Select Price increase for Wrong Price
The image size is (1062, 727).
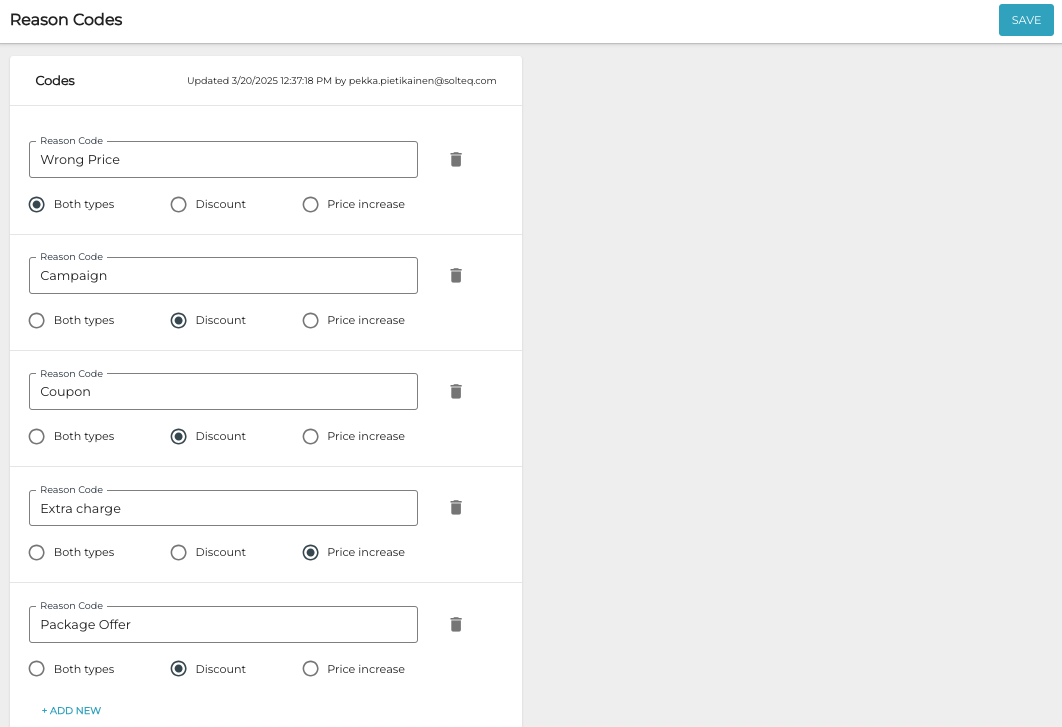(x=311, y=204)
